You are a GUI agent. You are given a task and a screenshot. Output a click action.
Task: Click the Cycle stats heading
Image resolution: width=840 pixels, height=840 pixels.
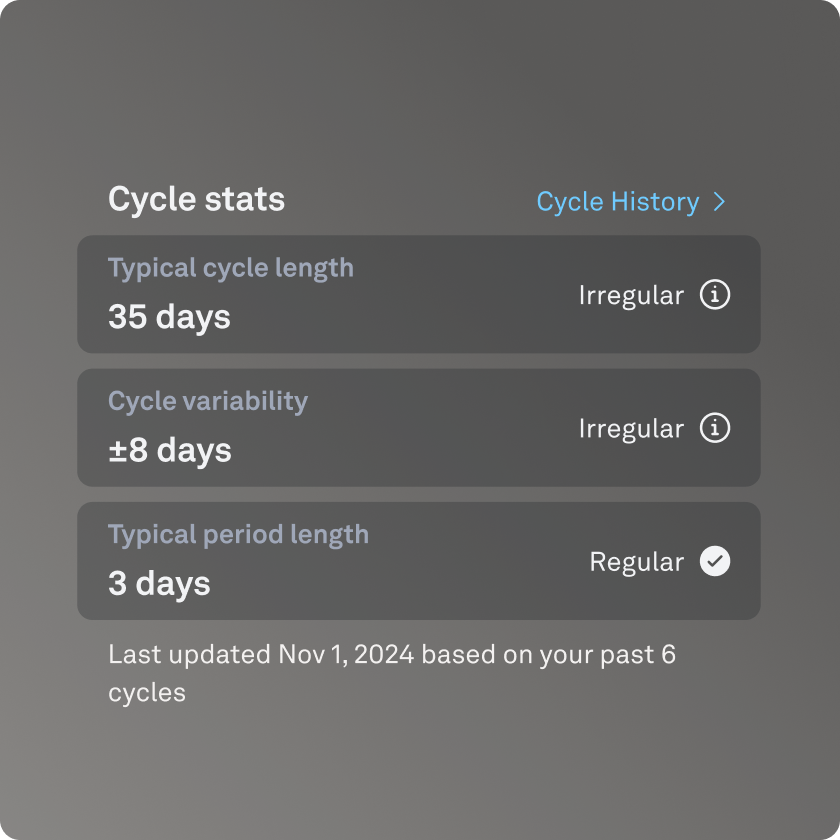click(x=197, y=200)
